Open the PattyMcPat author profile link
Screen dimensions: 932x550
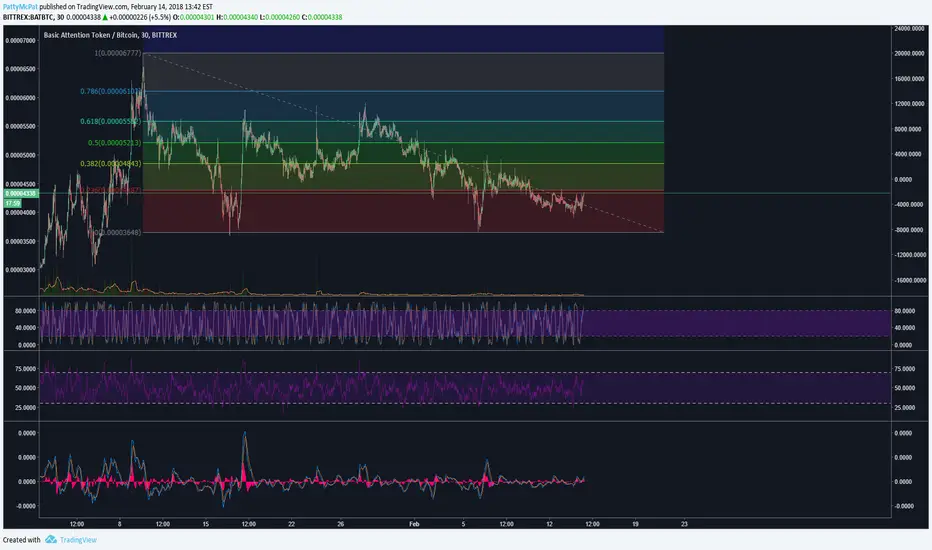(x=20, y=7)
